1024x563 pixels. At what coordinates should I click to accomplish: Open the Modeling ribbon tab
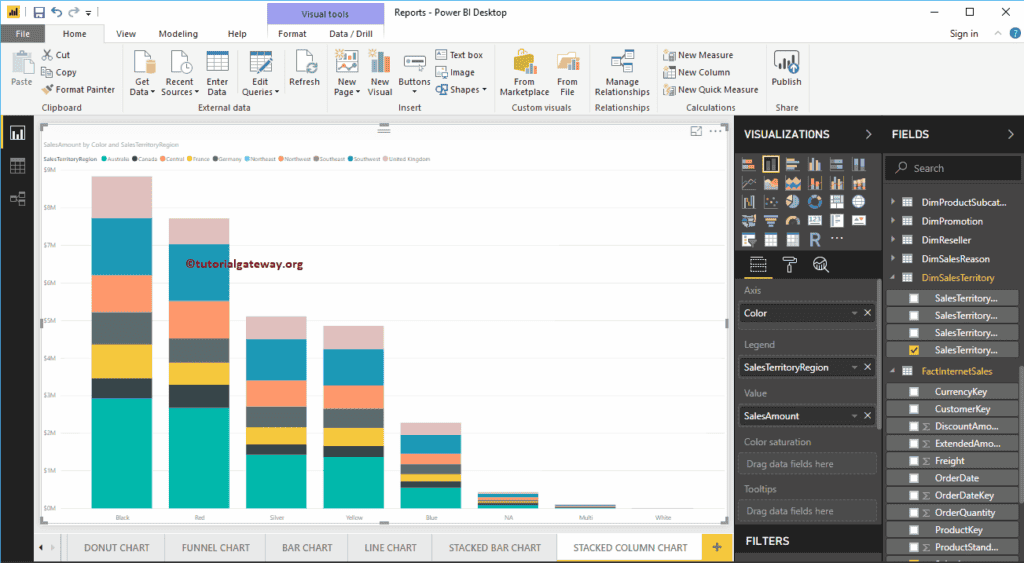pyautogui.click(x=178, y=33)
